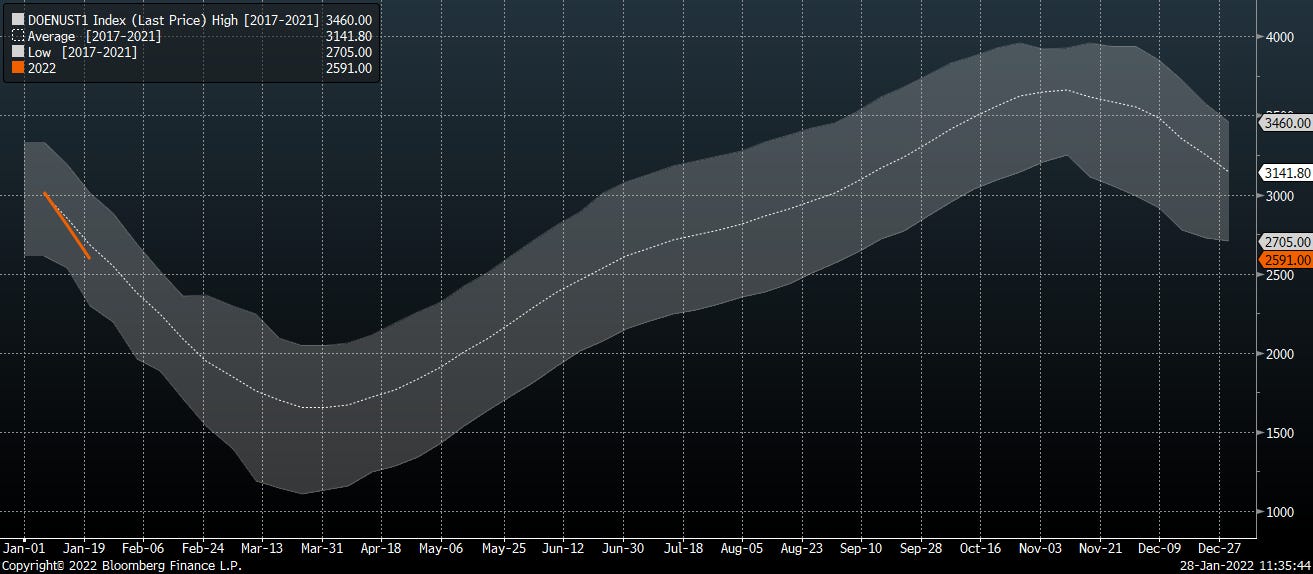Click the Low legend gray swatch

tap(18, 52)
